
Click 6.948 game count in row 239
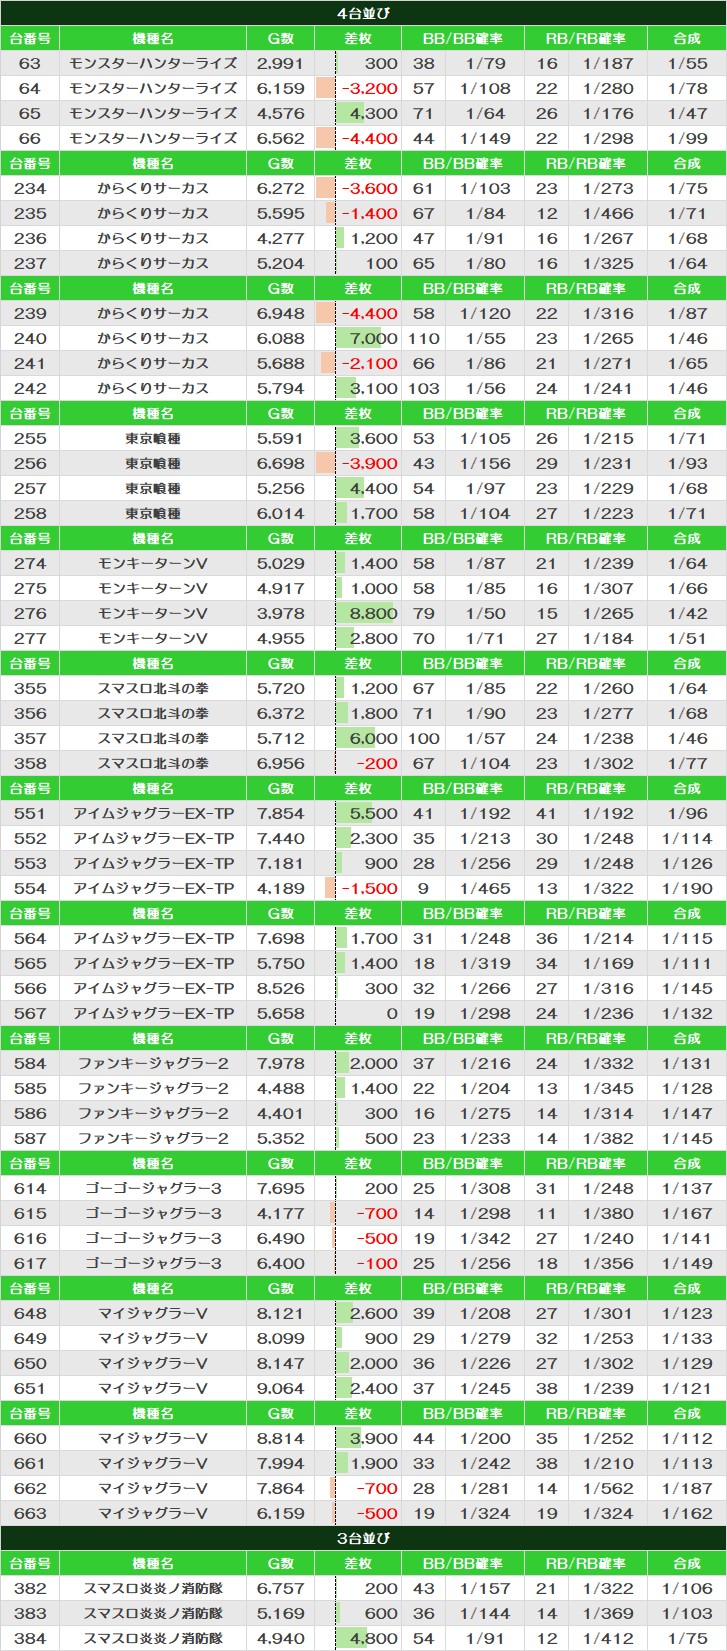pyautogui.click(x=280, y=313)
